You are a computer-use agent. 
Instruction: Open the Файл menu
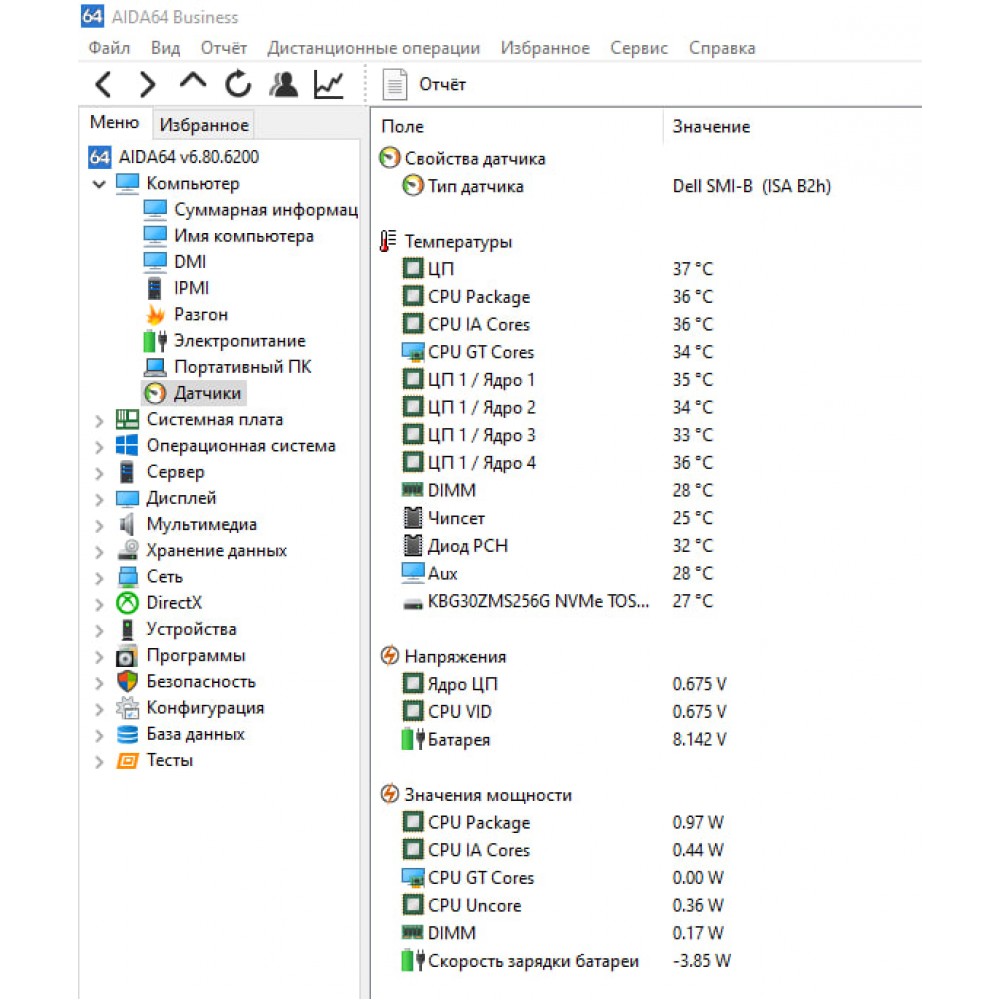pos(109,48)
